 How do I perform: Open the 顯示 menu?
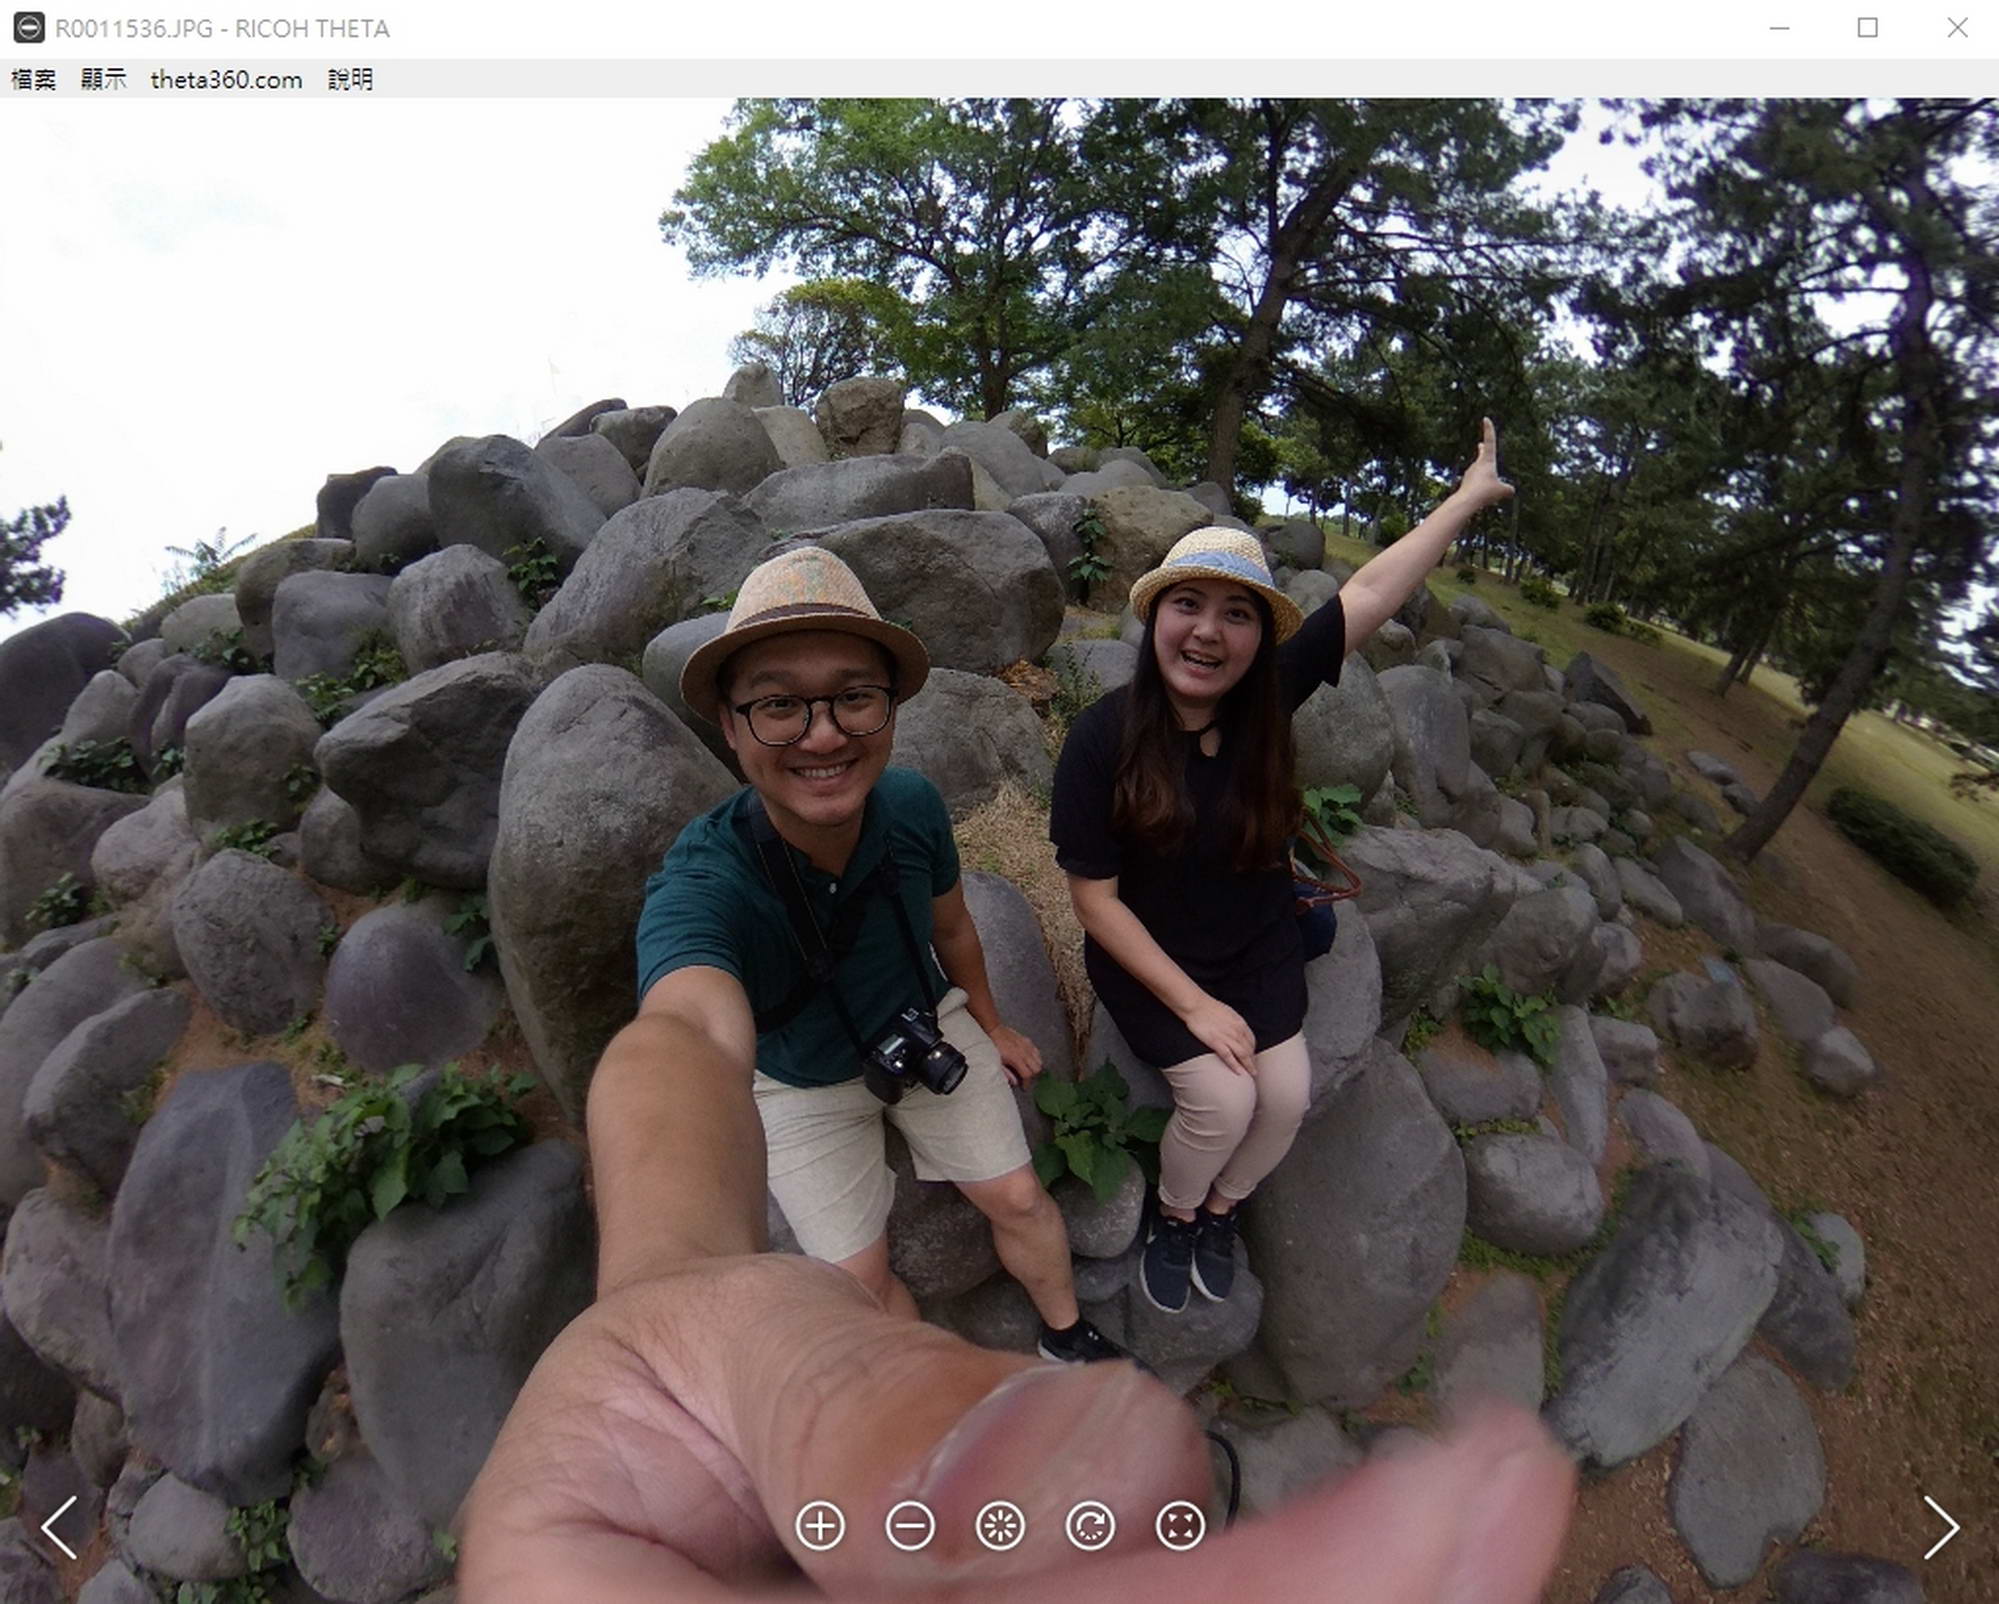click(103, 79)
